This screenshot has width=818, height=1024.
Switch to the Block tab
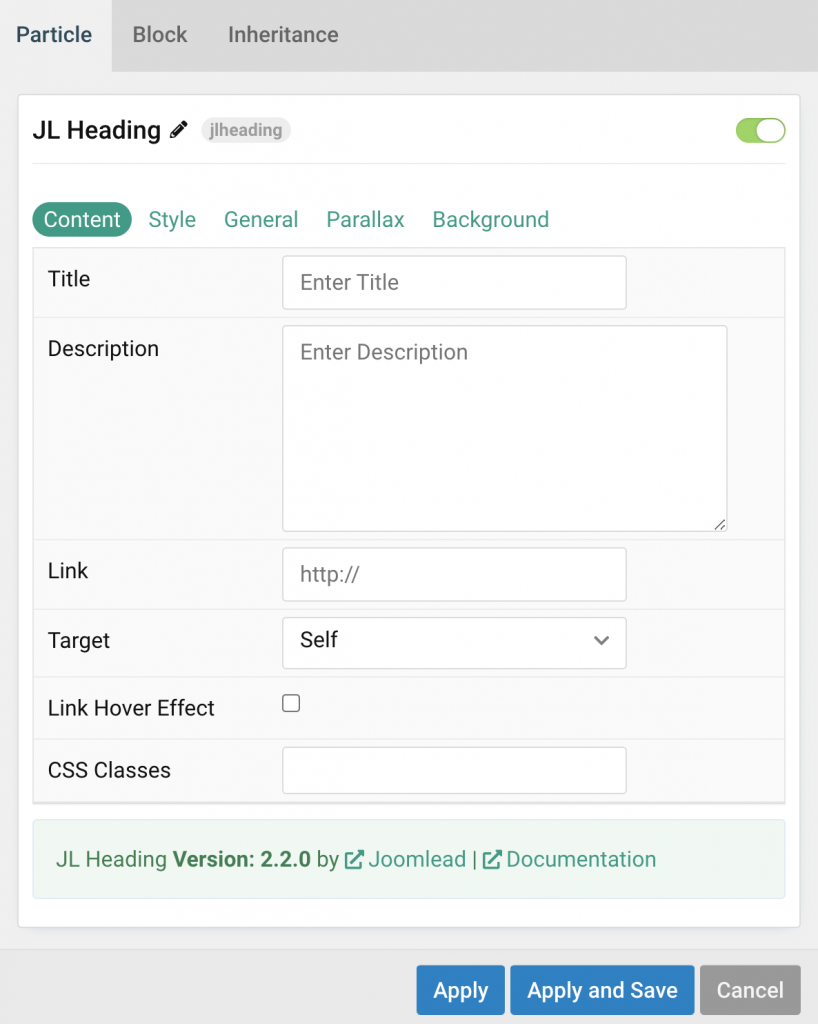tap(159, 34)
